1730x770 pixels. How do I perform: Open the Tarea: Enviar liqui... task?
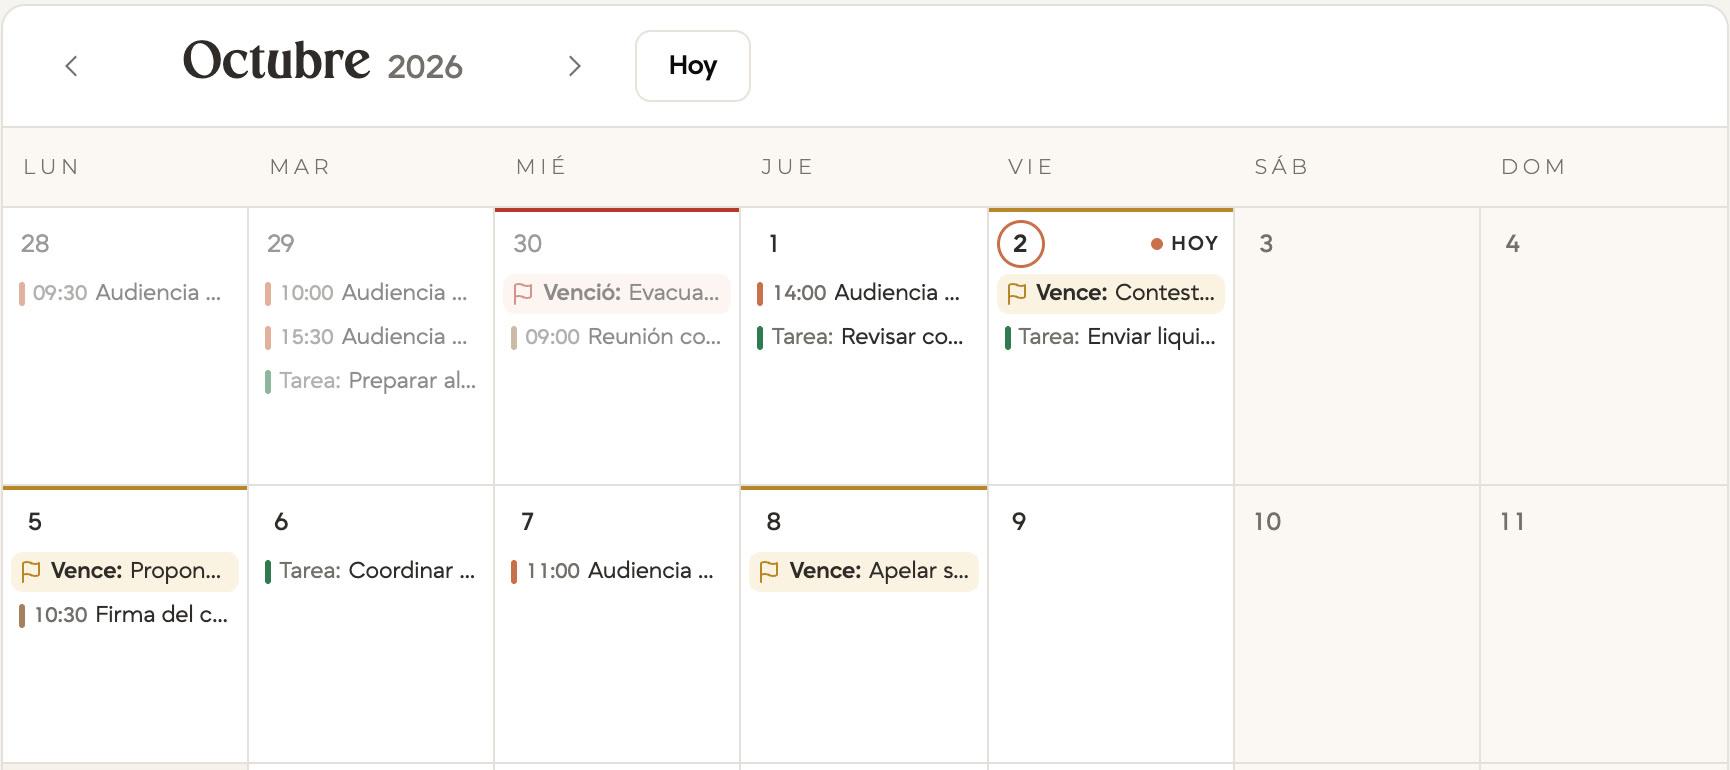[1111, 337]
